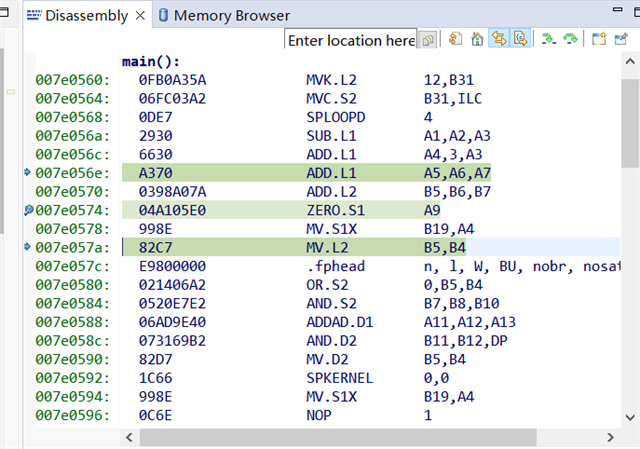Viewport: 640px width, 449px height.
Task: Click the vertical scrollbar up arrow
Action: coord(630,62)
